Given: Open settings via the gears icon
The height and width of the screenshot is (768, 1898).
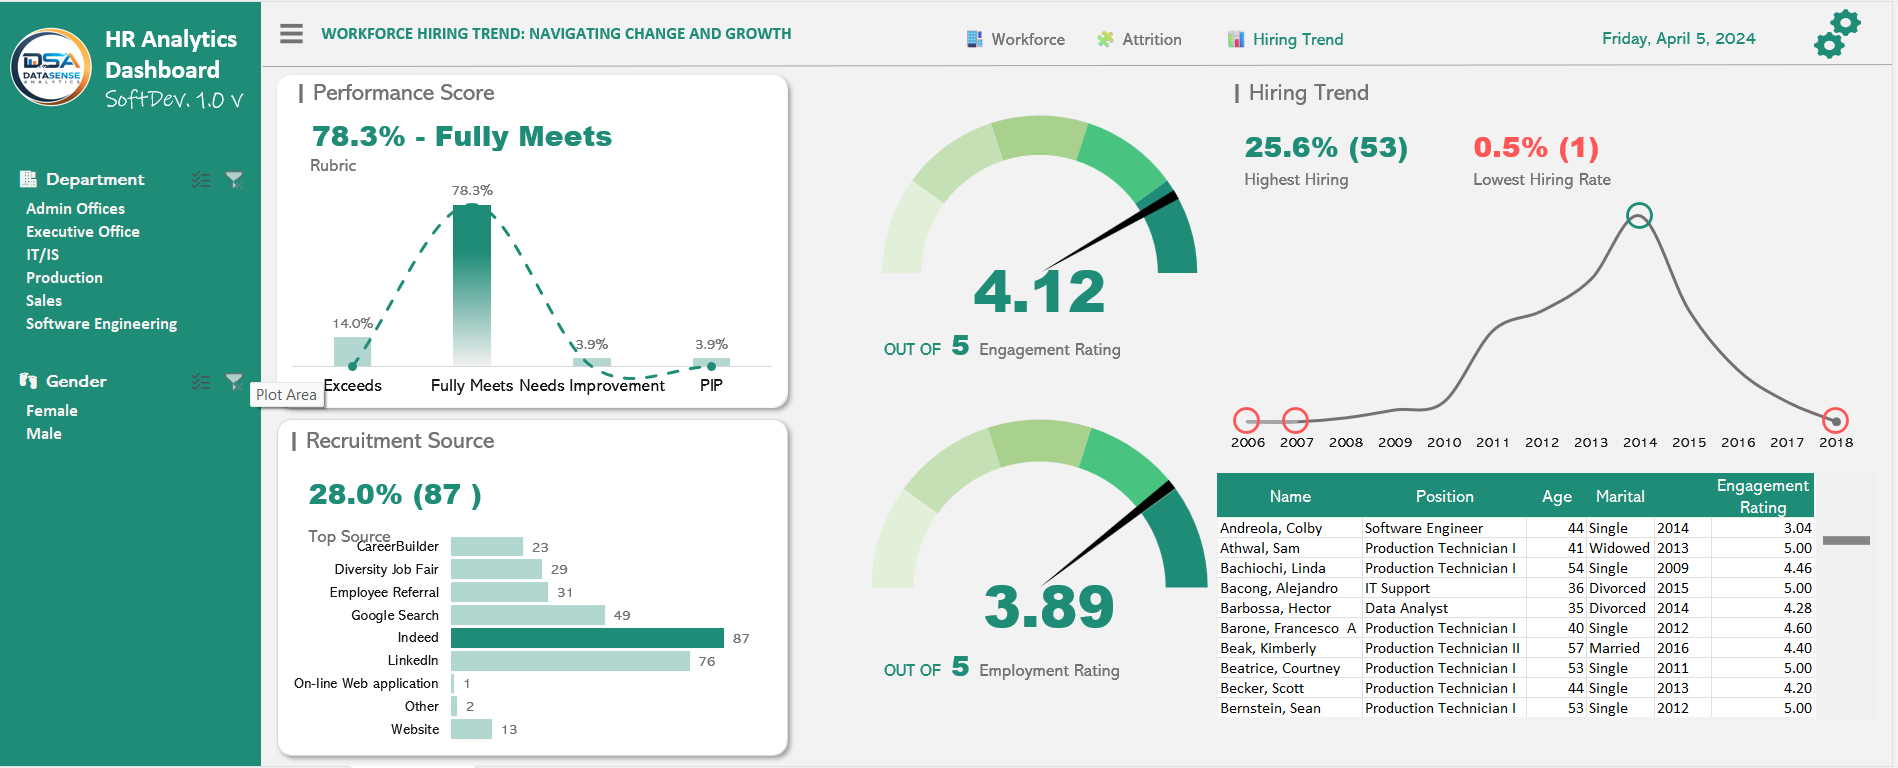Looking at the screenshot, I should click(x=1836, y=35).
